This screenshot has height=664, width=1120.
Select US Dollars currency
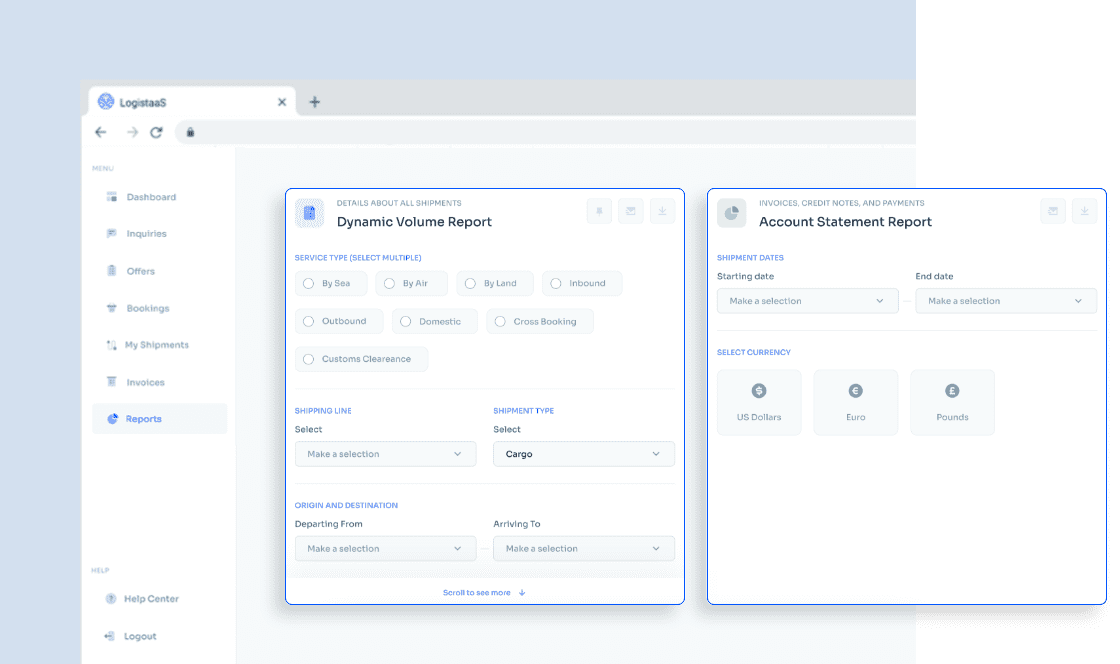[x=759, y=402]
